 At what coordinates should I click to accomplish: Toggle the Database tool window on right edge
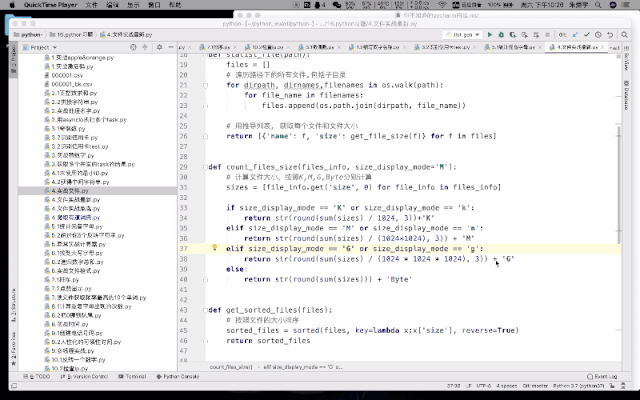pos(626,95)
